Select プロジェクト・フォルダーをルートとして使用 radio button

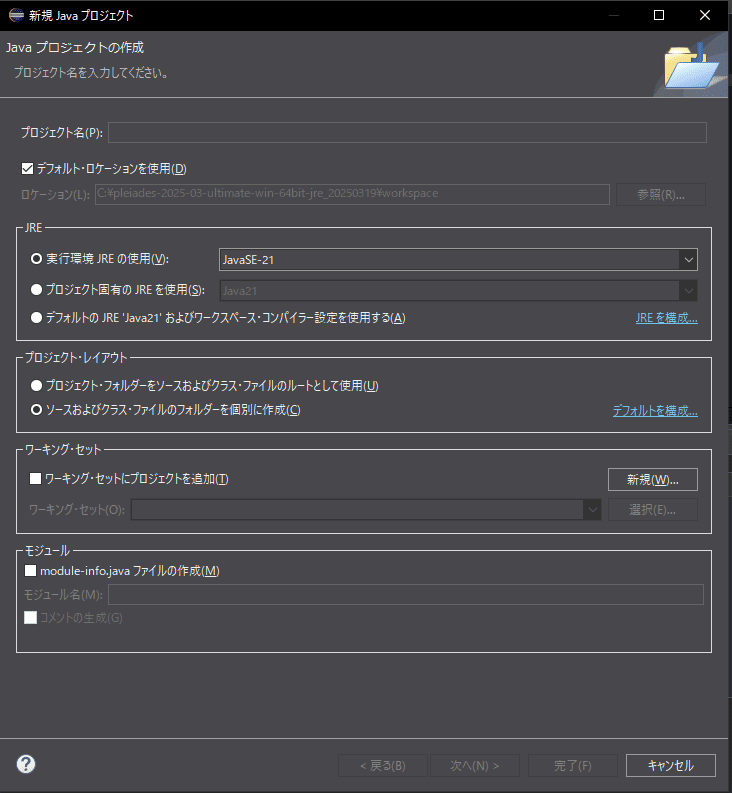click(x=37, y=386)
